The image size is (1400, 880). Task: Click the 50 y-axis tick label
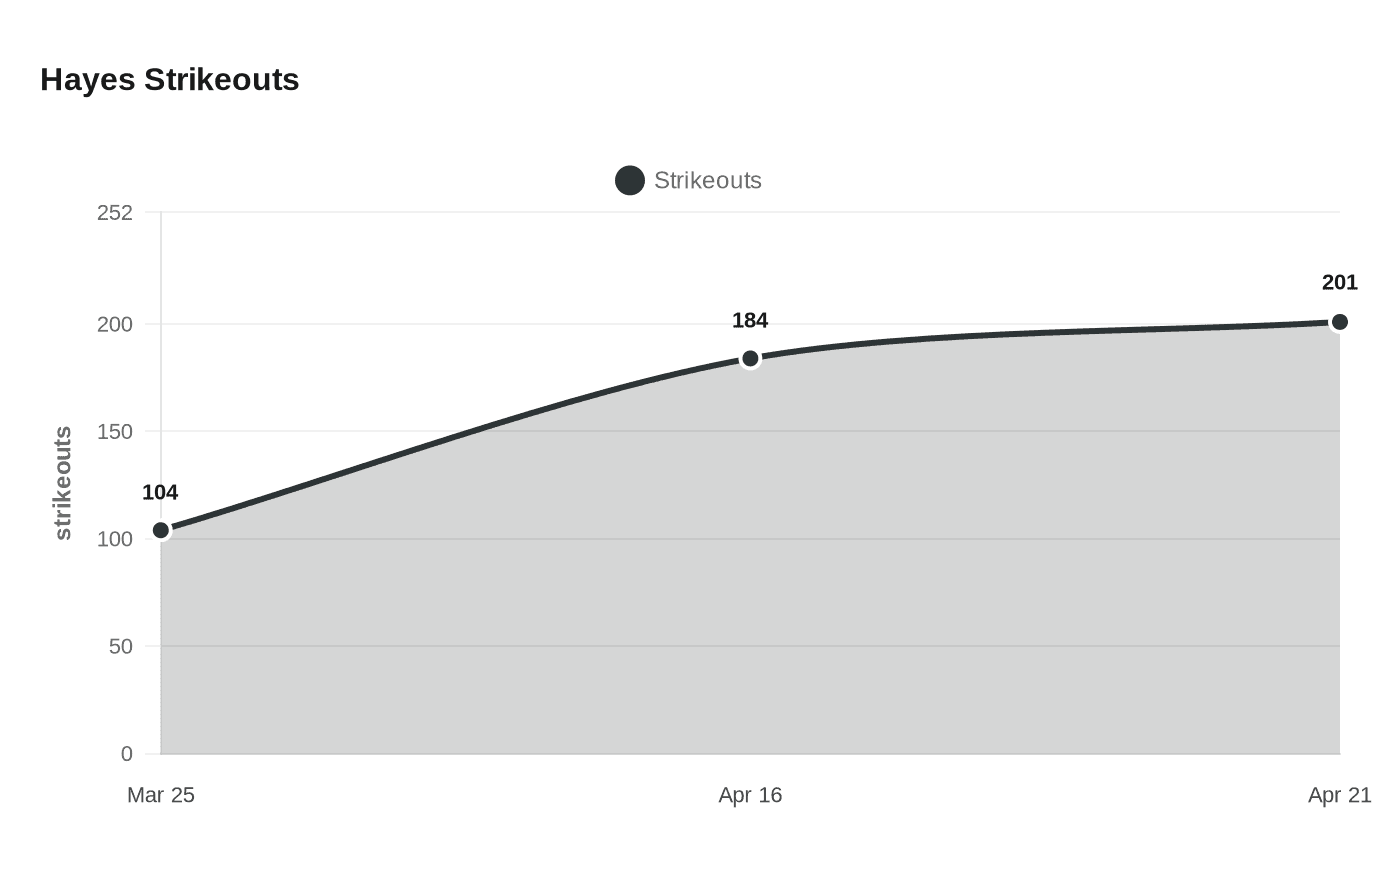coord(120,646)
